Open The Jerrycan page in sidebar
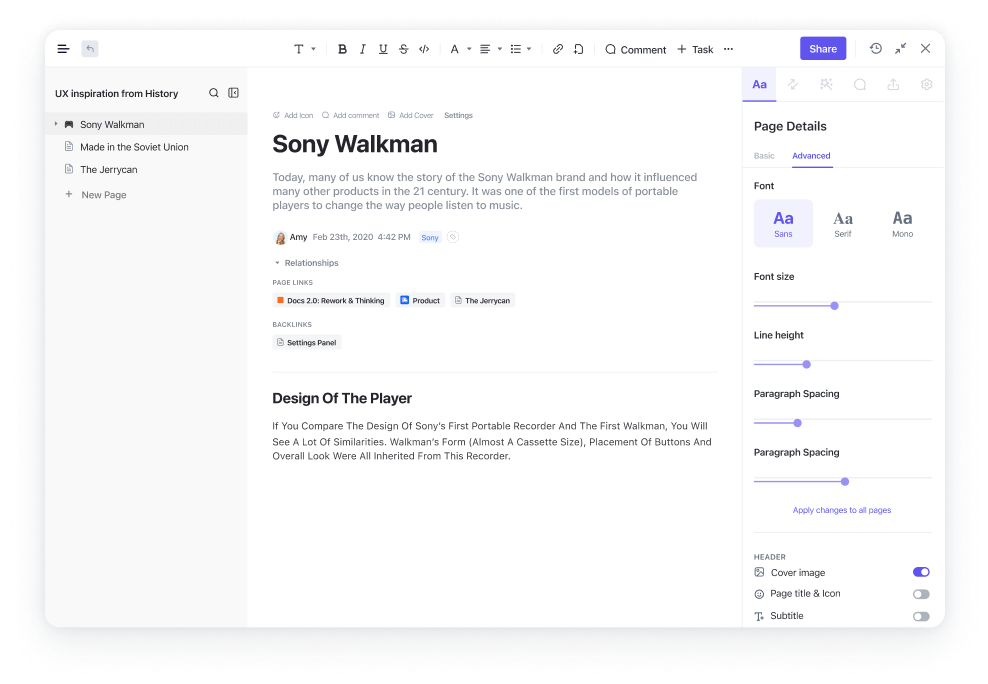 pos(108,169)
